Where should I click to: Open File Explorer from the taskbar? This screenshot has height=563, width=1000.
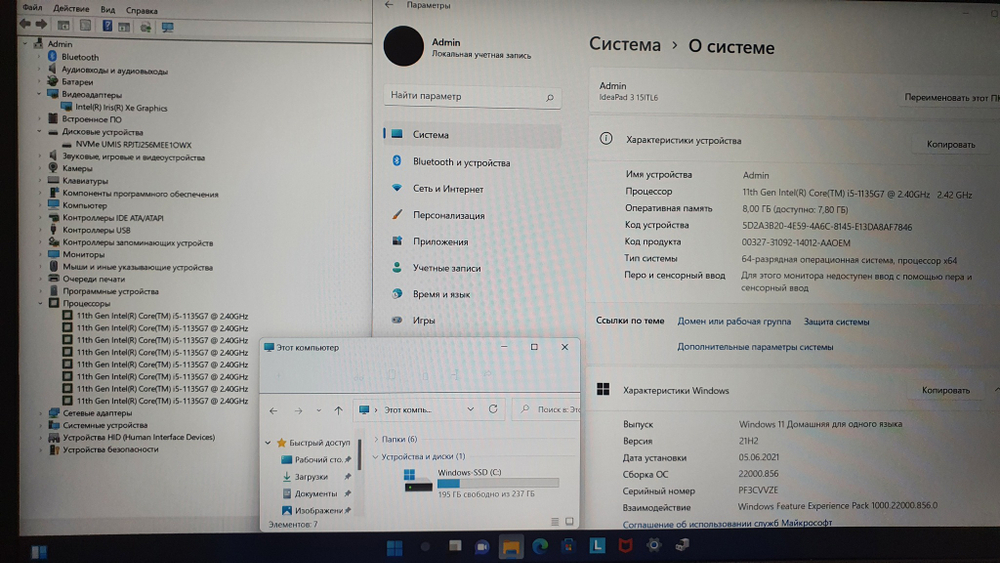[511, 547]
